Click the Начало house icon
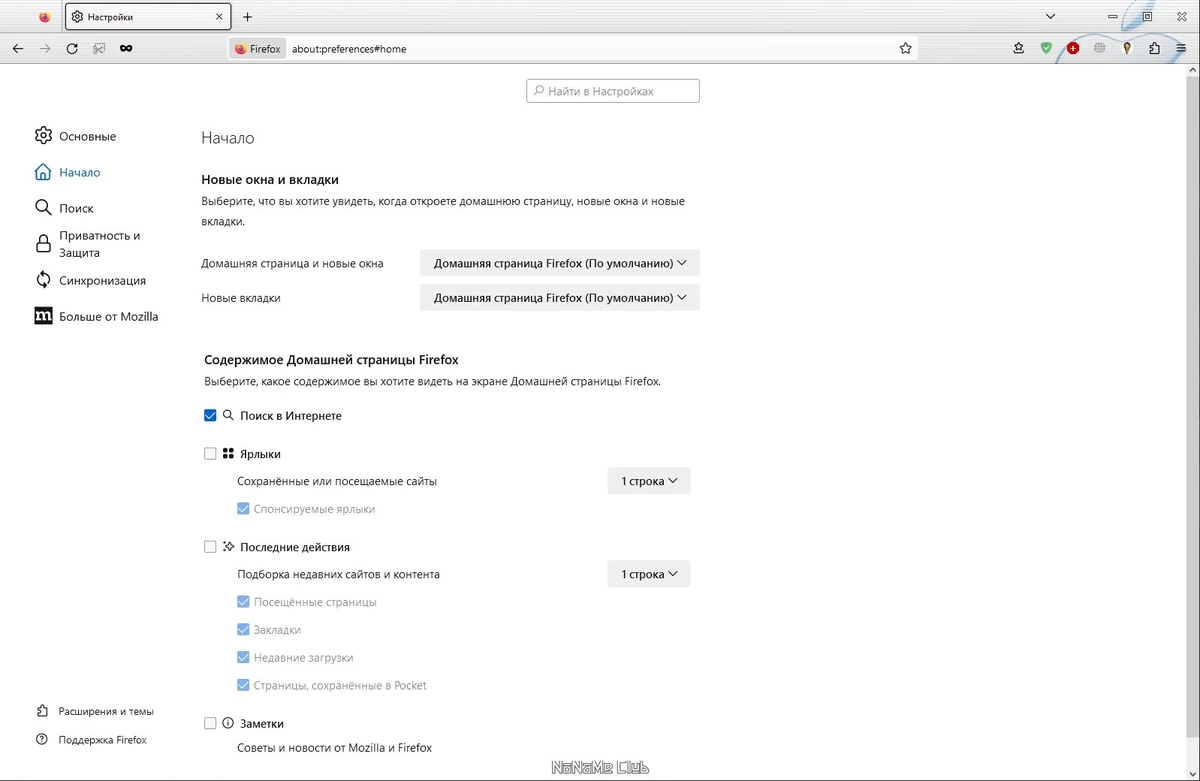Image resolution: width=1200 pixels, height=781 pixels. (x=43, y=172)
